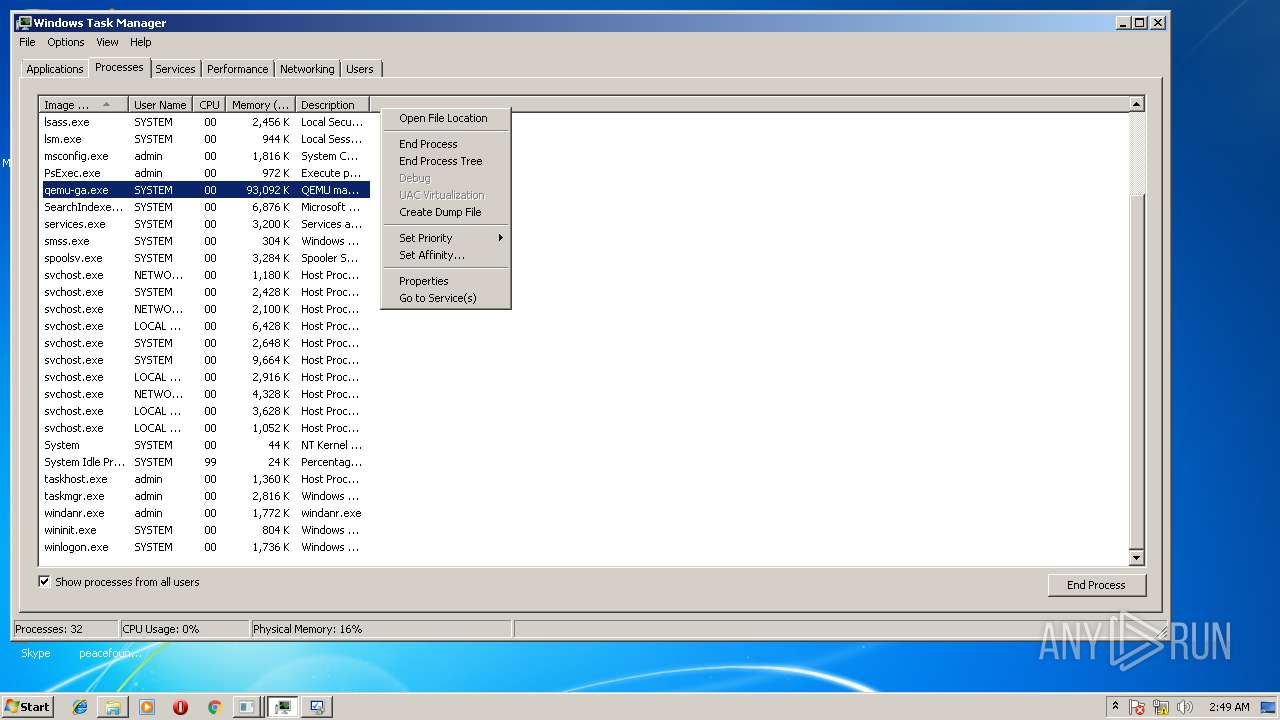Select the windanr.exe process
This screenshot has height=720, width=1280.
pyautogui.click(x=205, y=513)
